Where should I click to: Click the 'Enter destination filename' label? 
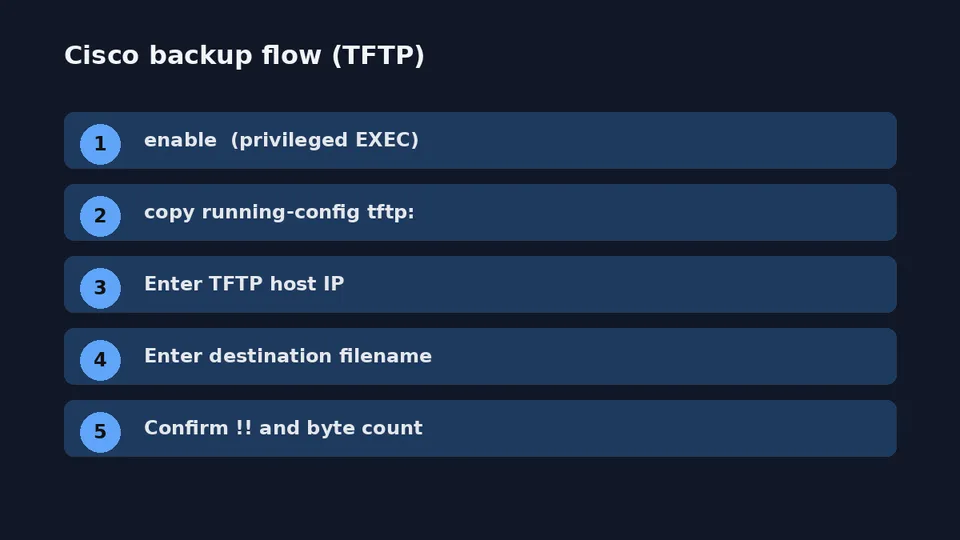pos(288,356)
